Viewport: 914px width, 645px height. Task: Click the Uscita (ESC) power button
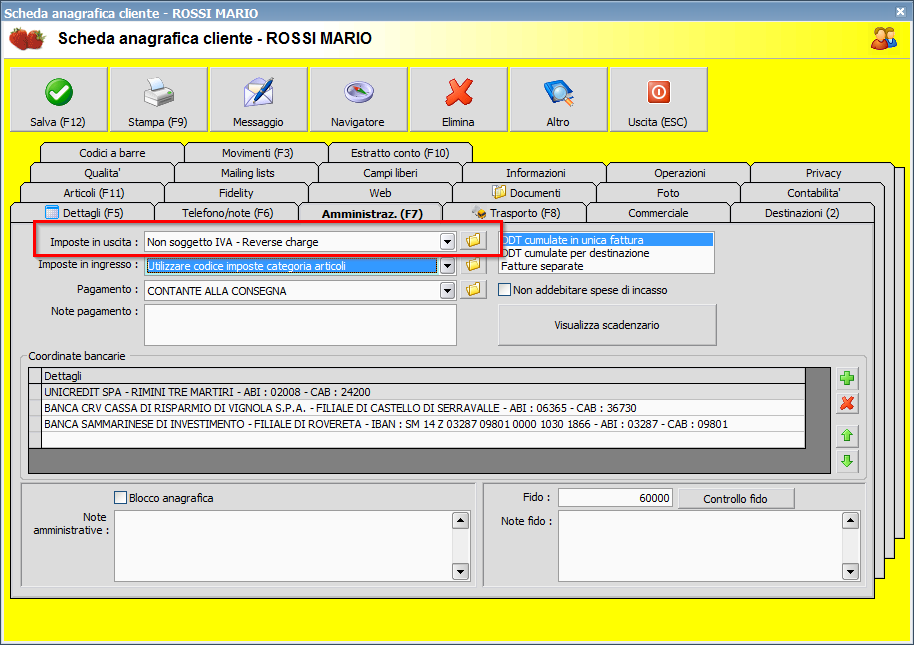659,100
